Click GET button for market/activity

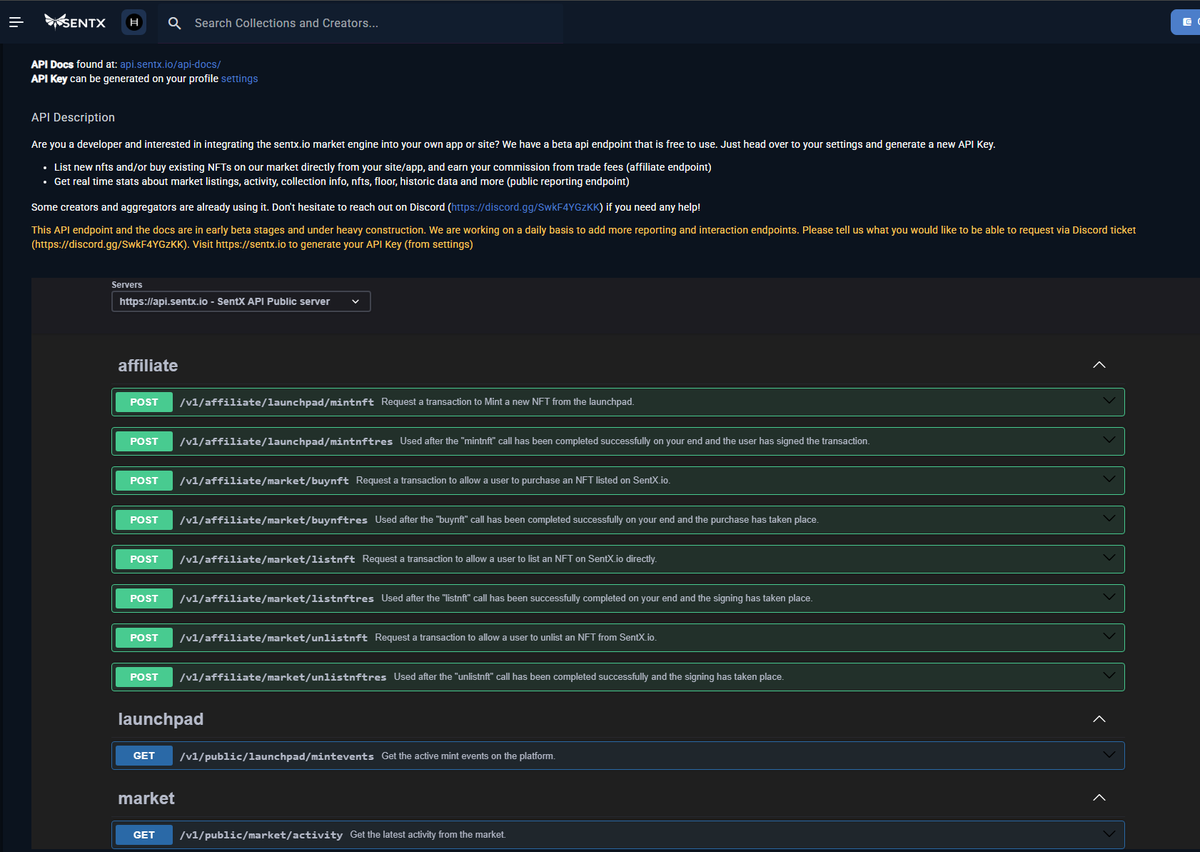144,835
